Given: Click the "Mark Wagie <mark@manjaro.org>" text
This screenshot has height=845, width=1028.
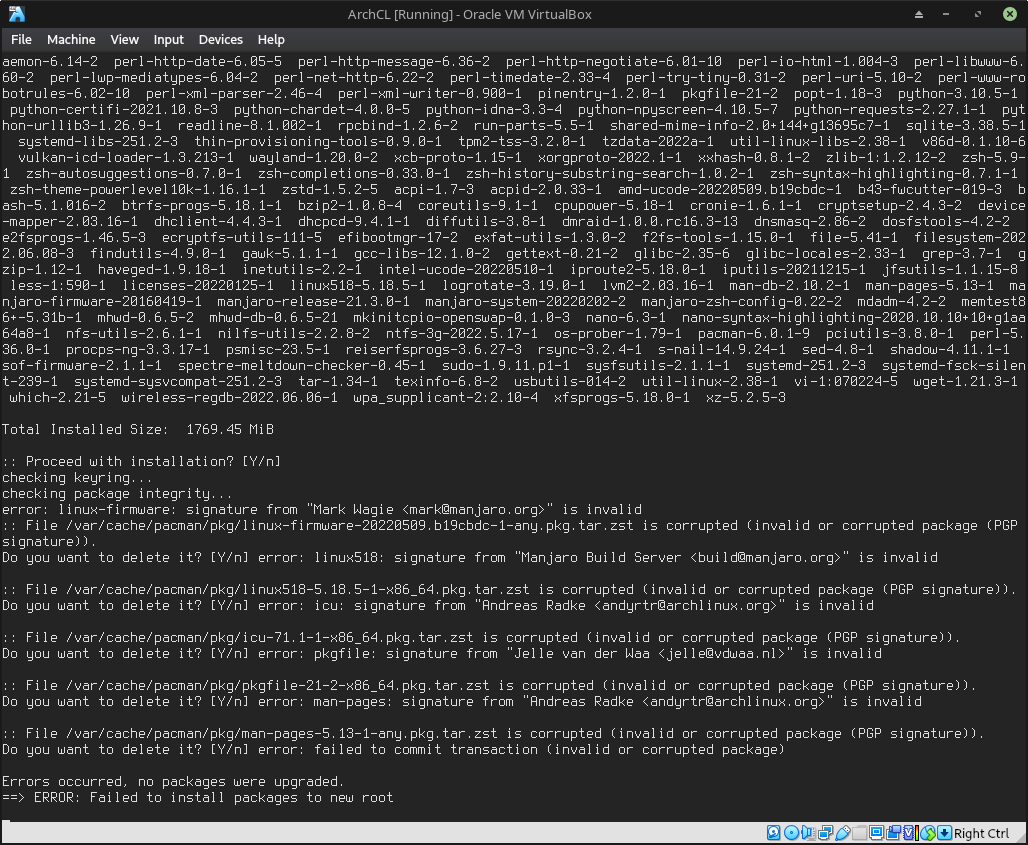Looking at the screenshot, I should pyautogui.click(x=429, y=509).
